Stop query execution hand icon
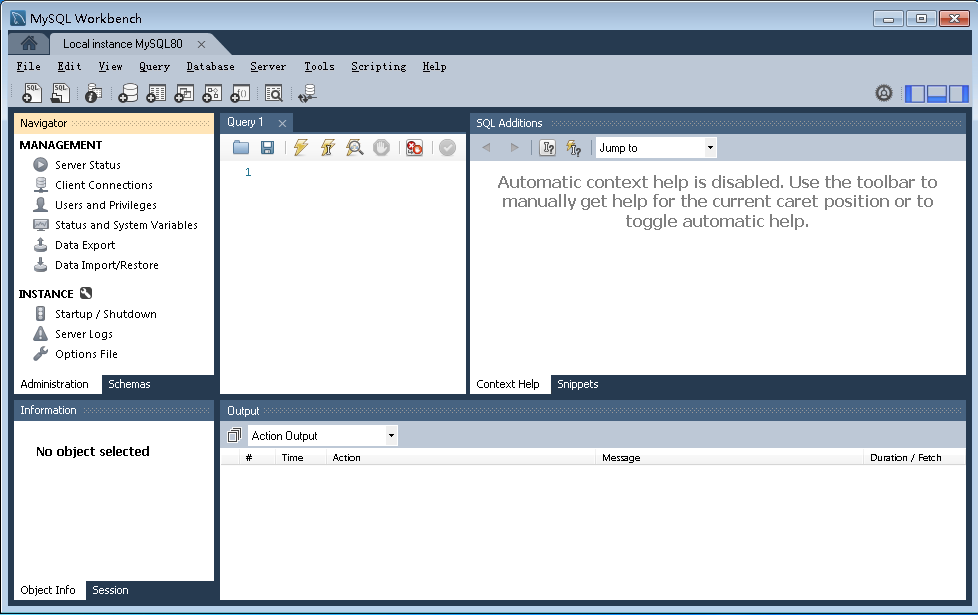The image size is (978, 615). click(381, 148)
